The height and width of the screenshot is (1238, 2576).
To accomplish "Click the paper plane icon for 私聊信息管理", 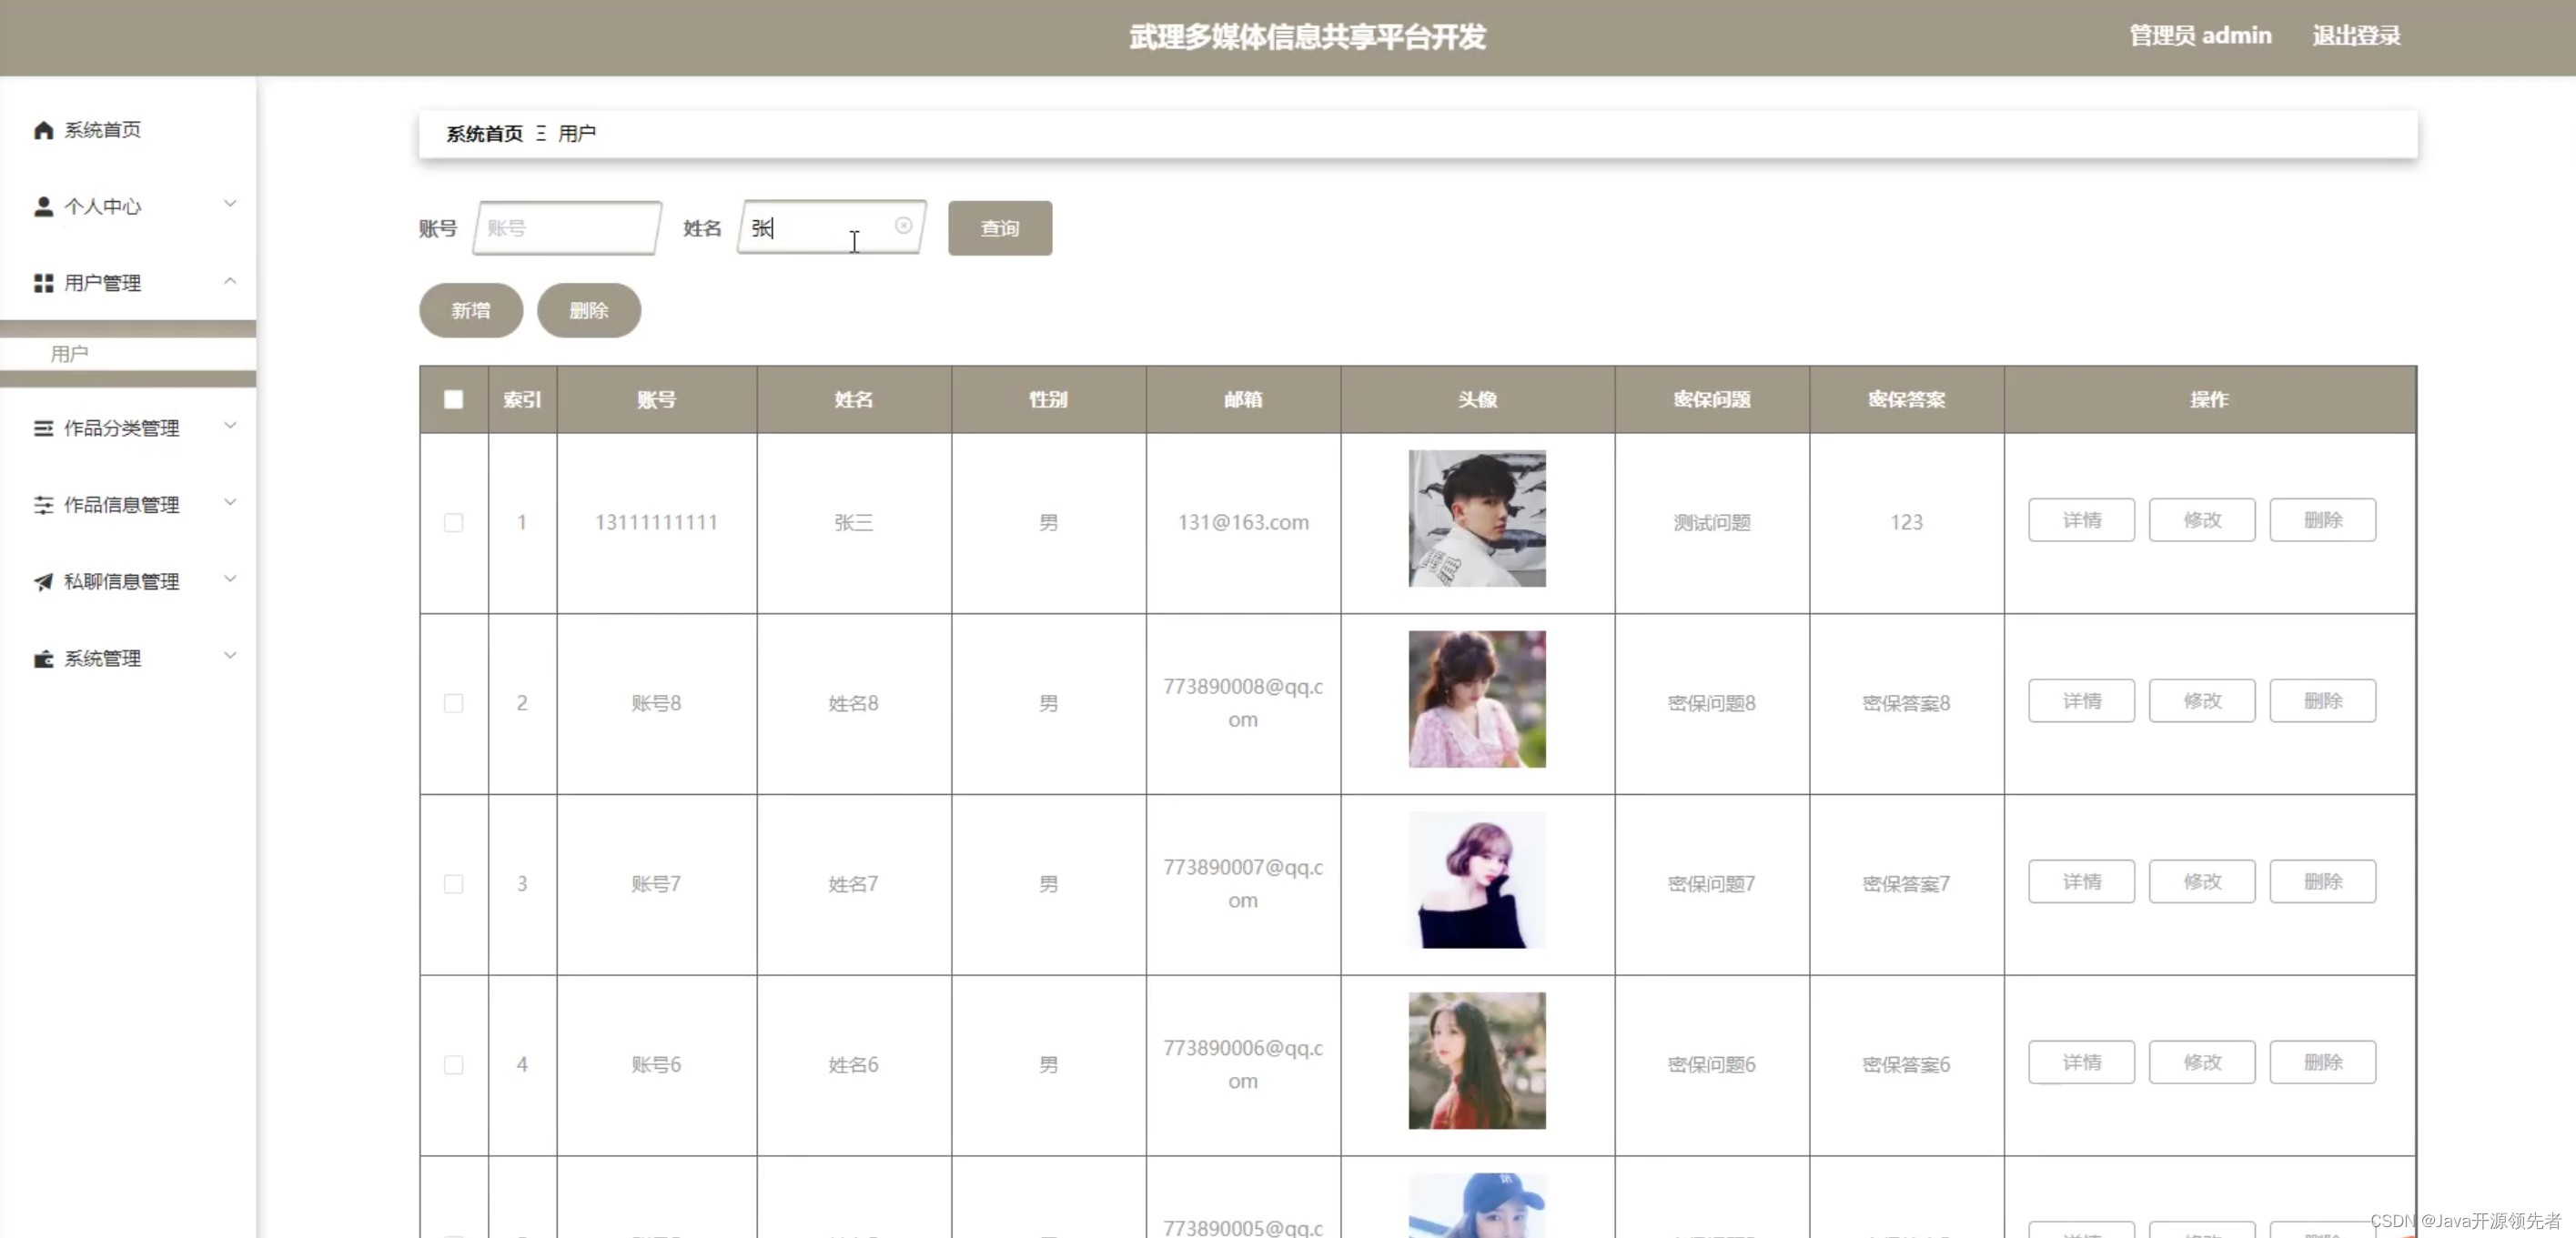I will pyautogui.click(x=43, y=582).
